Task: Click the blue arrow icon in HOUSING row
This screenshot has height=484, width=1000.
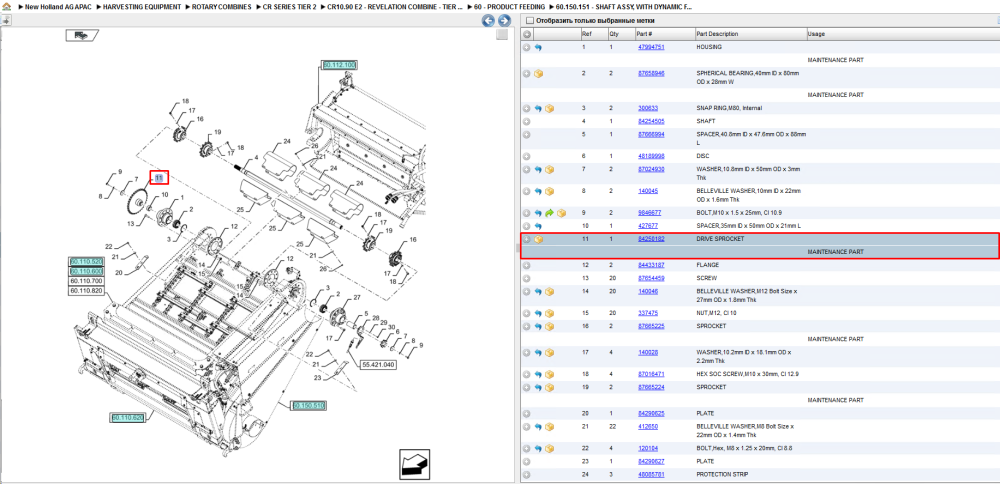Action: pos(538,47)
